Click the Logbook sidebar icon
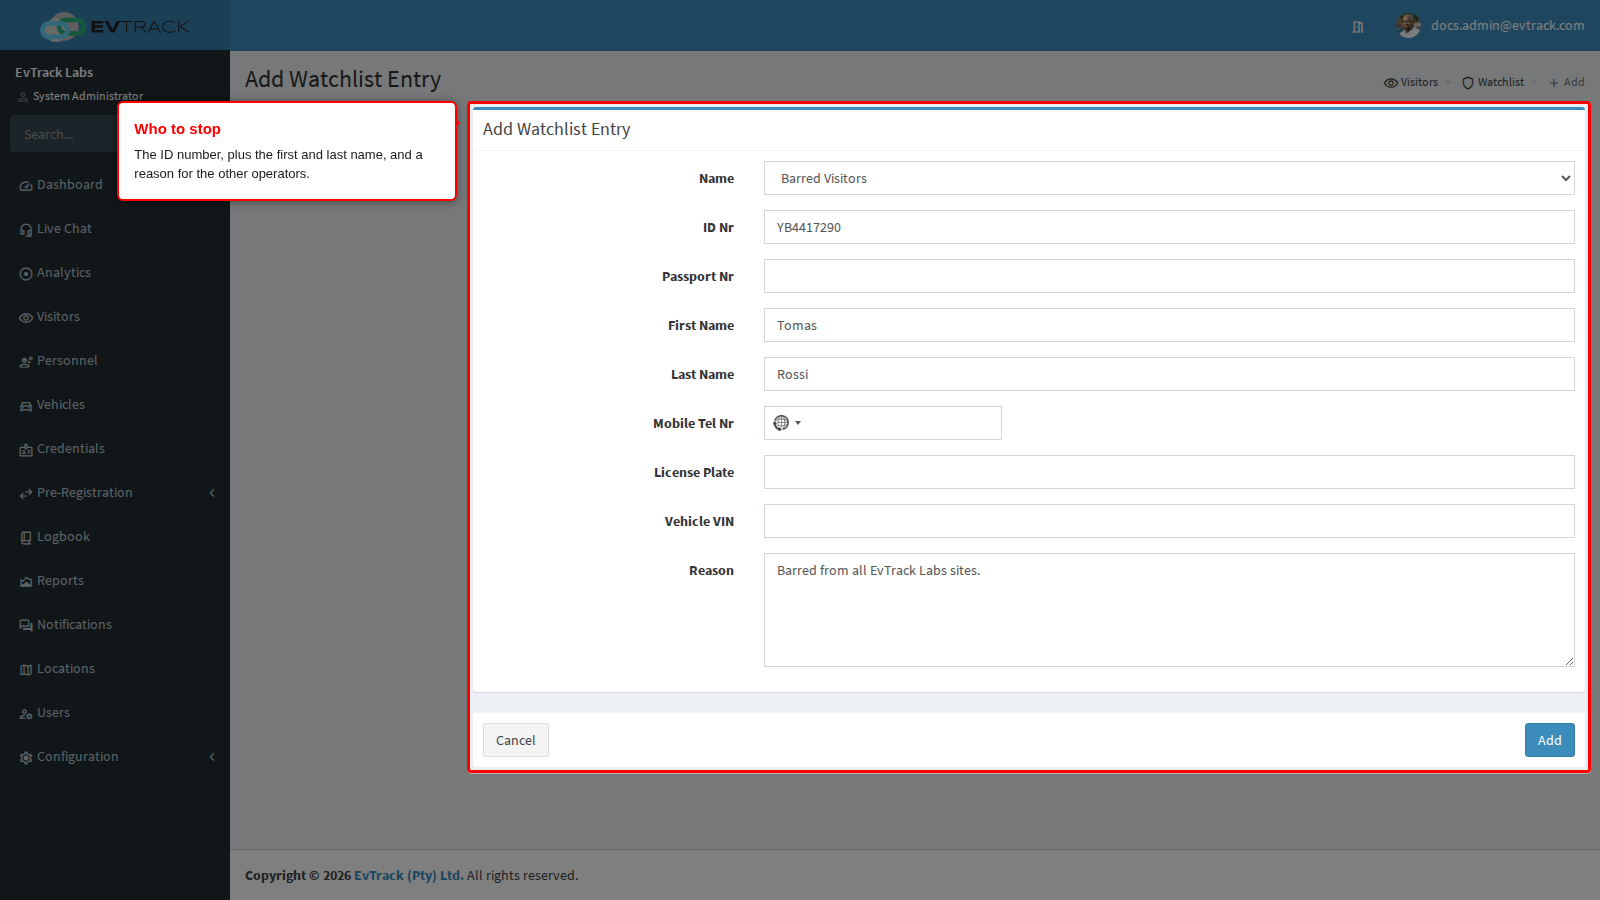The height and width of the screenshot is (900, 1600). 26,538
